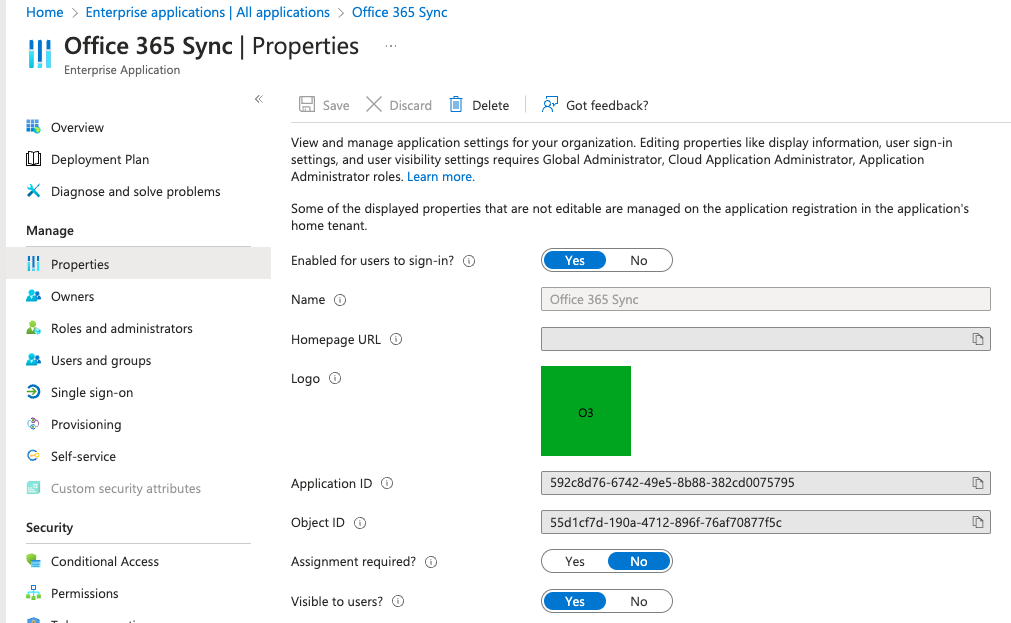Set Visible to users to Yes

pyautogui.click(x=574, y=601)
